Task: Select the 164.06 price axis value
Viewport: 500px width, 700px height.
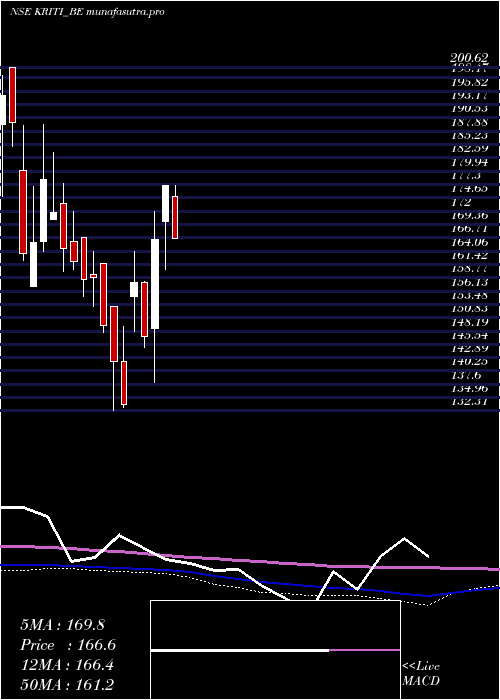Action: 469,242
